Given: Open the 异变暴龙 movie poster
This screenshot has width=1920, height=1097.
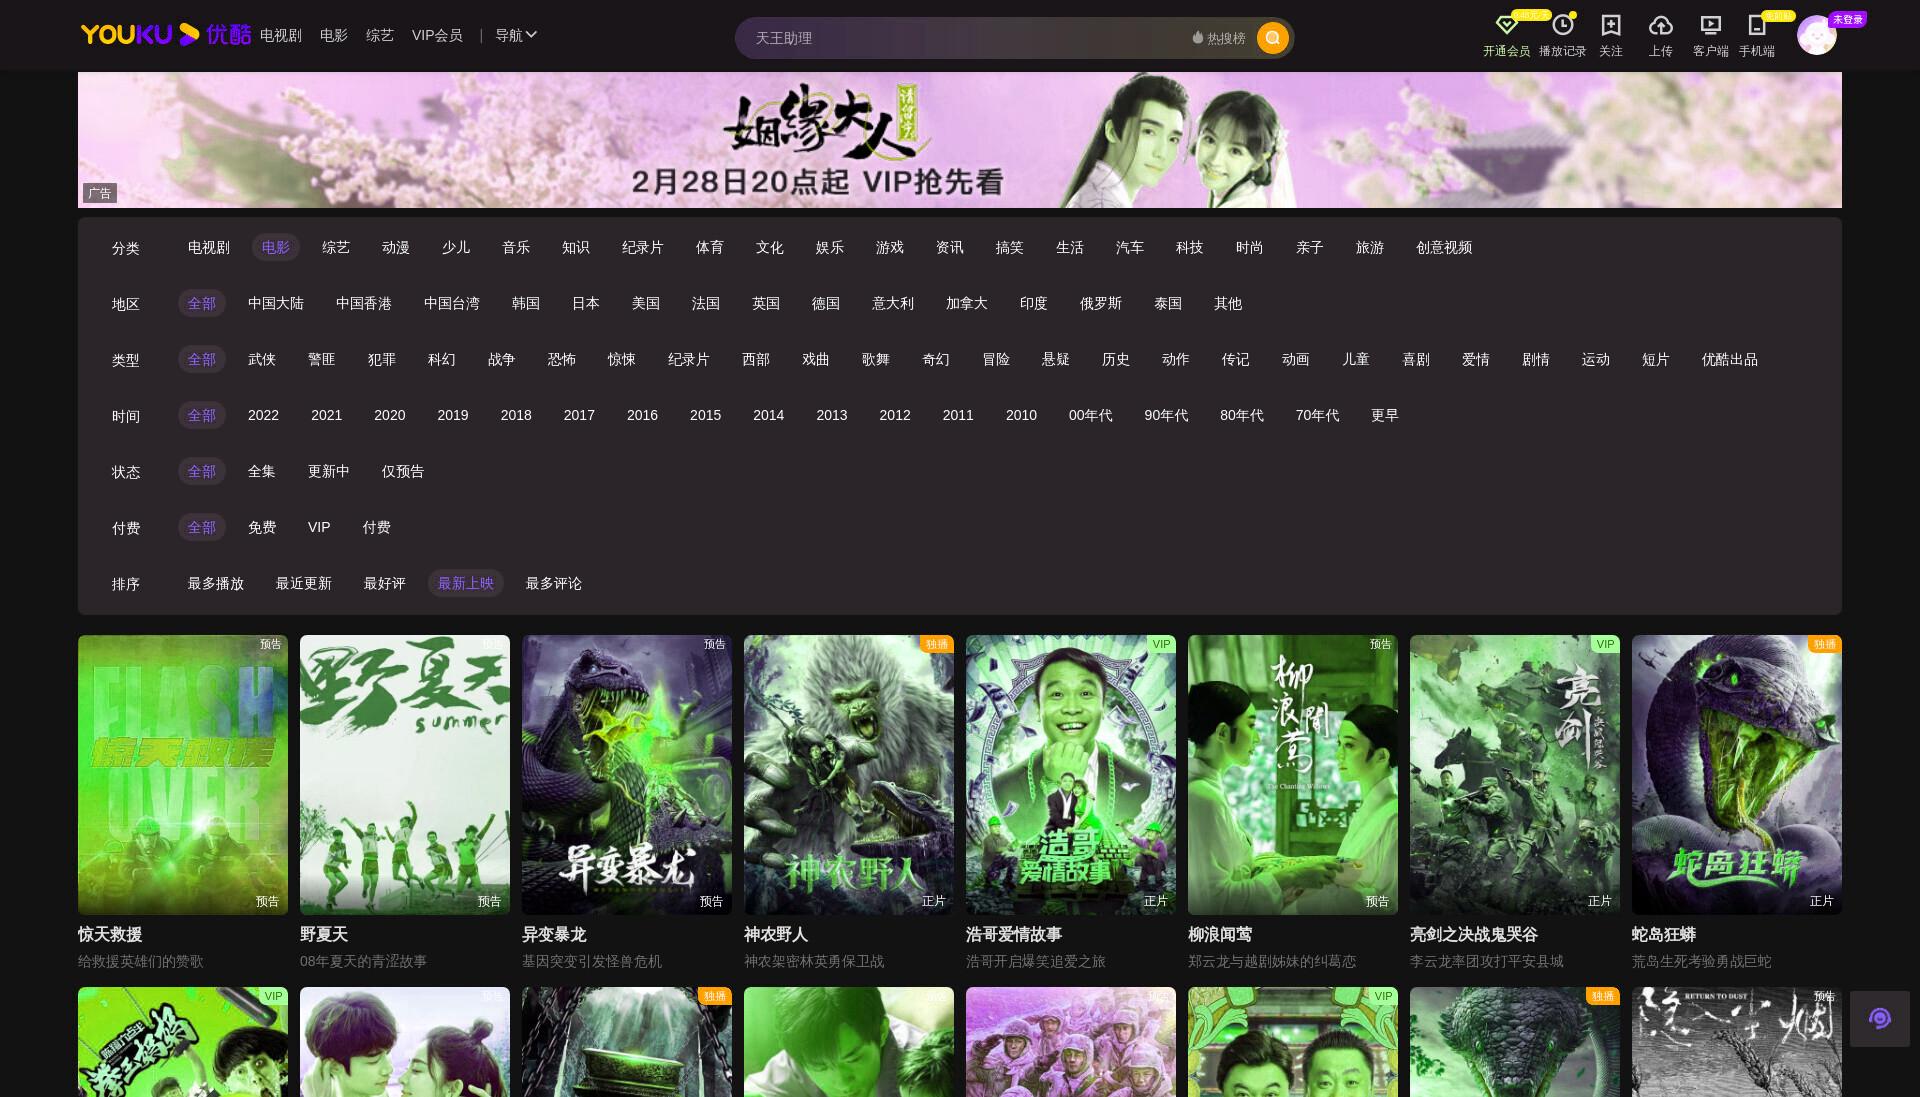Looking at the screenshot, I should [627, 774].
